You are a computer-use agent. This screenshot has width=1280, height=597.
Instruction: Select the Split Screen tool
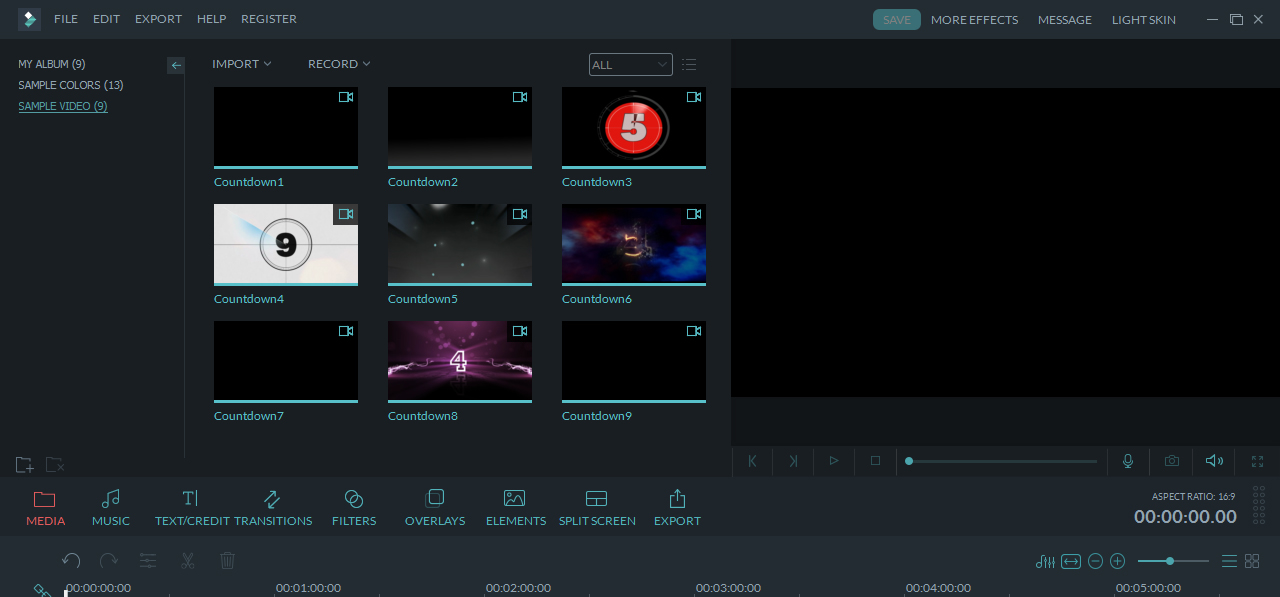pos(597,508)
